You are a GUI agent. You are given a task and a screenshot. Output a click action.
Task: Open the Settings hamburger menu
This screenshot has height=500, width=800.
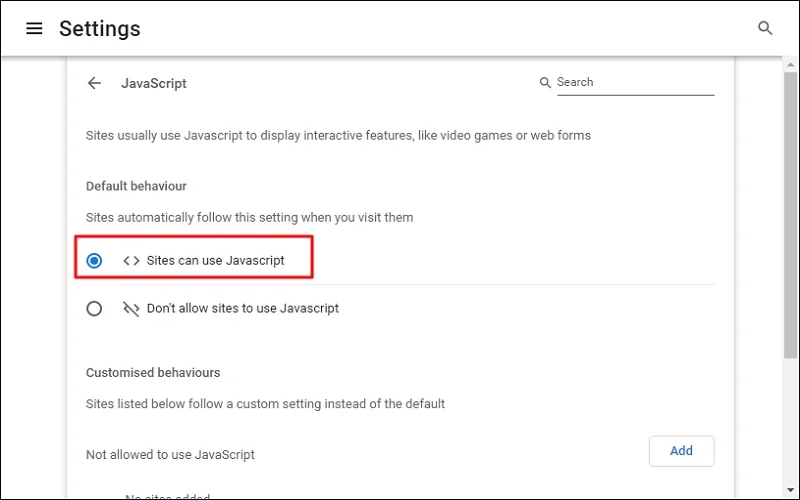pos(34,28)
